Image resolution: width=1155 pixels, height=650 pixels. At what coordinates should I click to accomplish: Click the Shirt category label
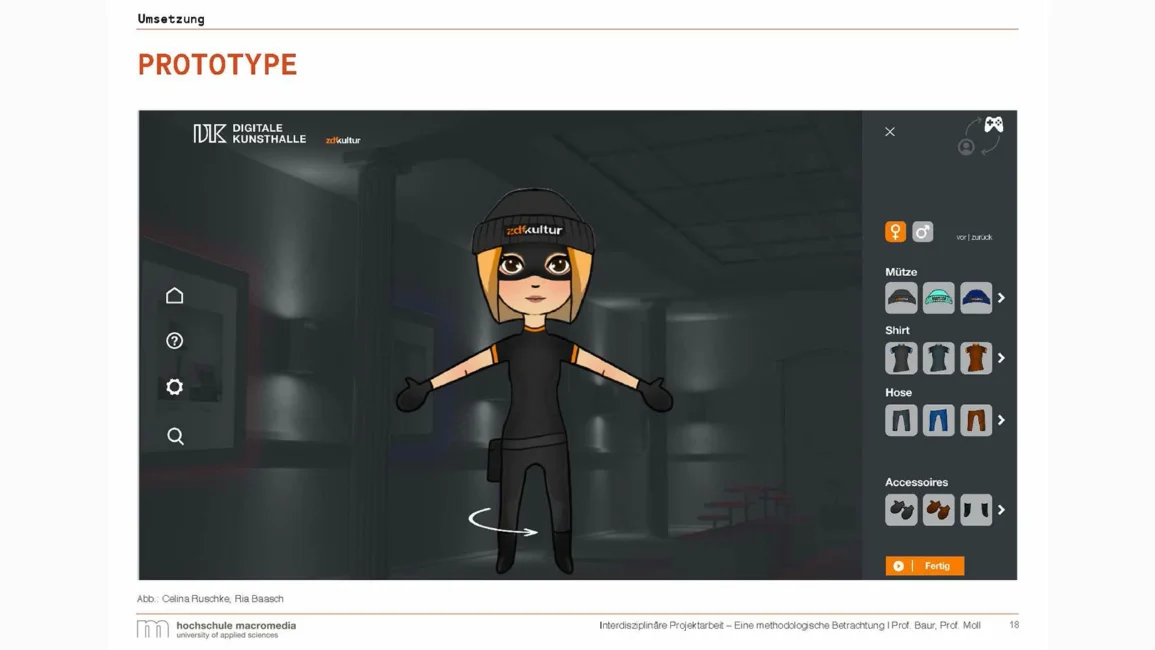pos(897,330)
